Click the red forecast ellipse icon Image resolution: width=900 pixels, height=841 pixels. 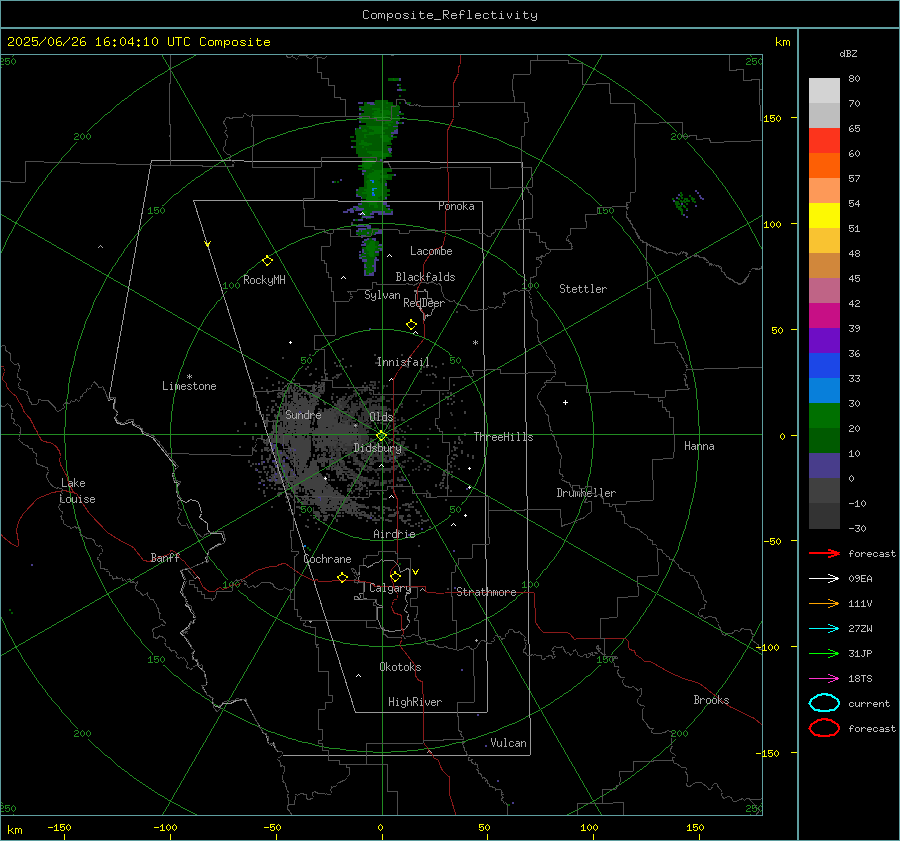tap(824, 728)
